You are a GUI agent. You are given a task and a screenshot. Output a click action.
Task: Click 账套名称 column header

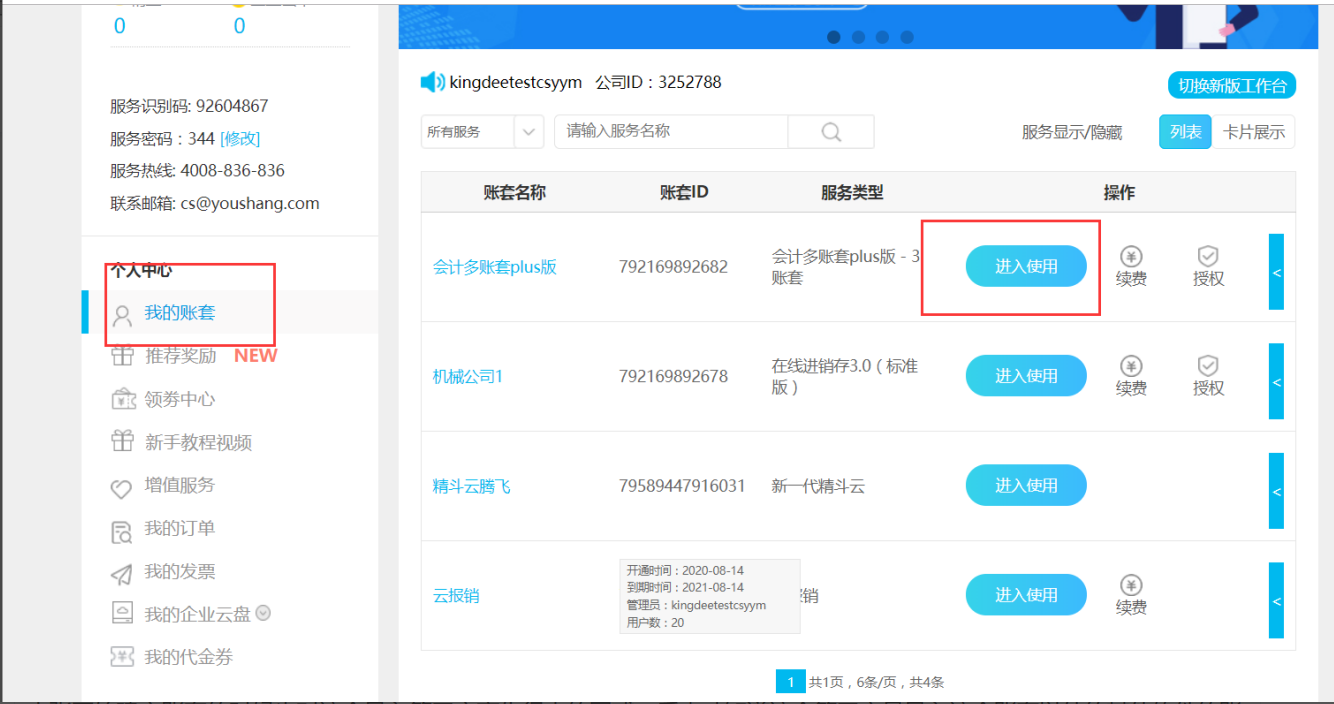(x=514, y=192)
